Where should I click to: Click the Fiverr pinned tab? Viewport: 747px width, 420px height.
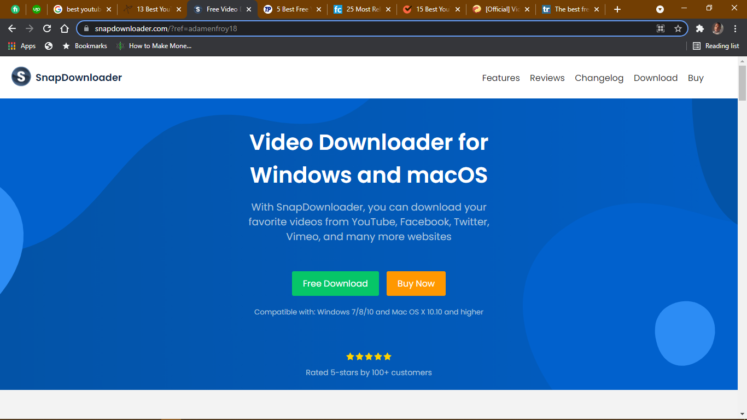click(x=15, y=9)
